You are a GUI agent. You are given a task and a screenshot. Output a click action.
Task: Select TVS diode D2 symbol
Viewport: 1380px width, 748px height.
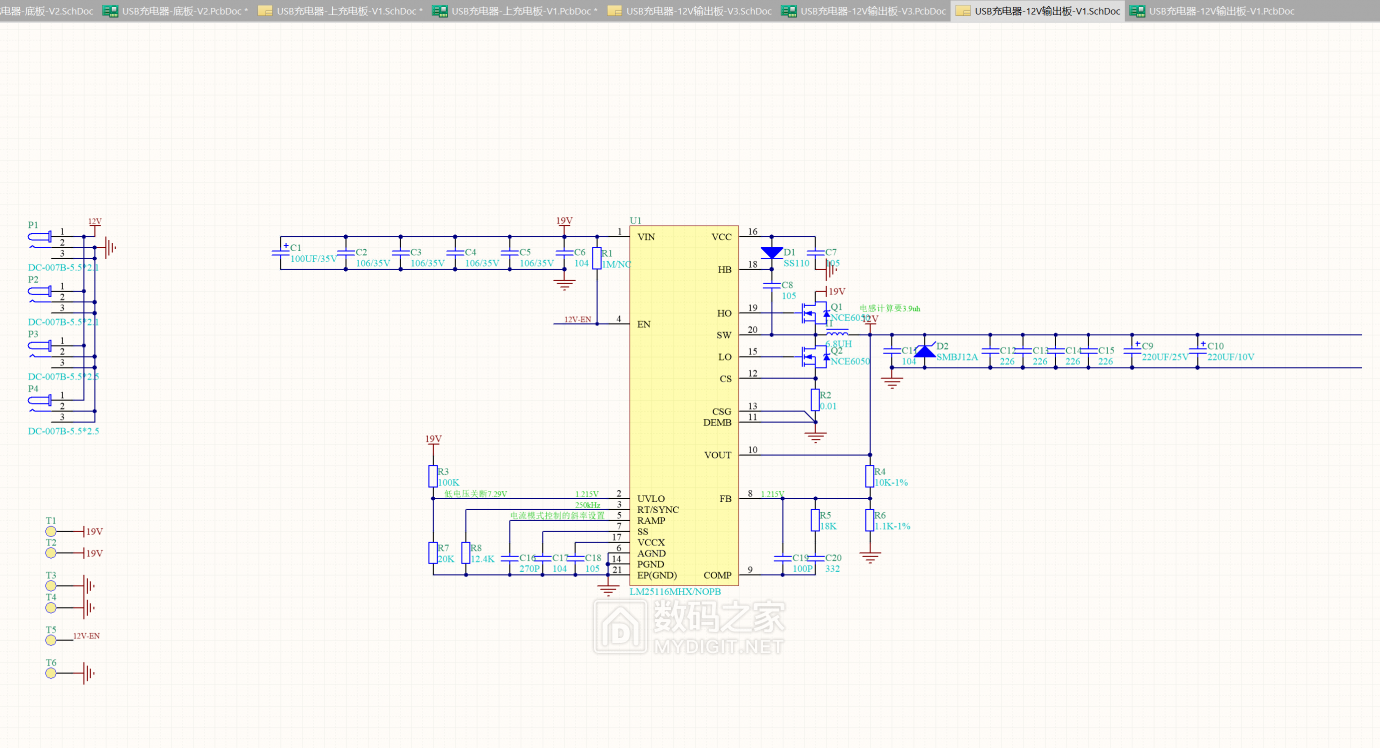925,350
